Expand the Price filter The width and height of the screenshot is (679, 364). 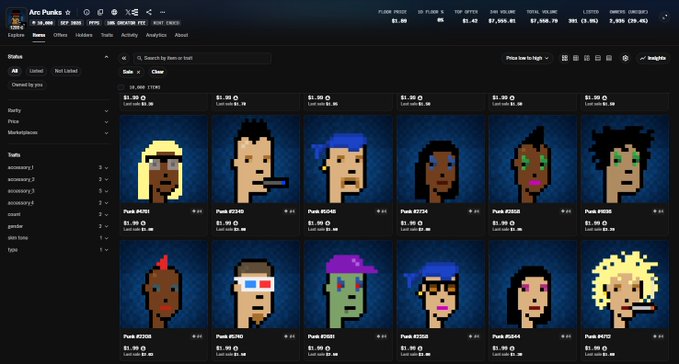click(58, 122)
